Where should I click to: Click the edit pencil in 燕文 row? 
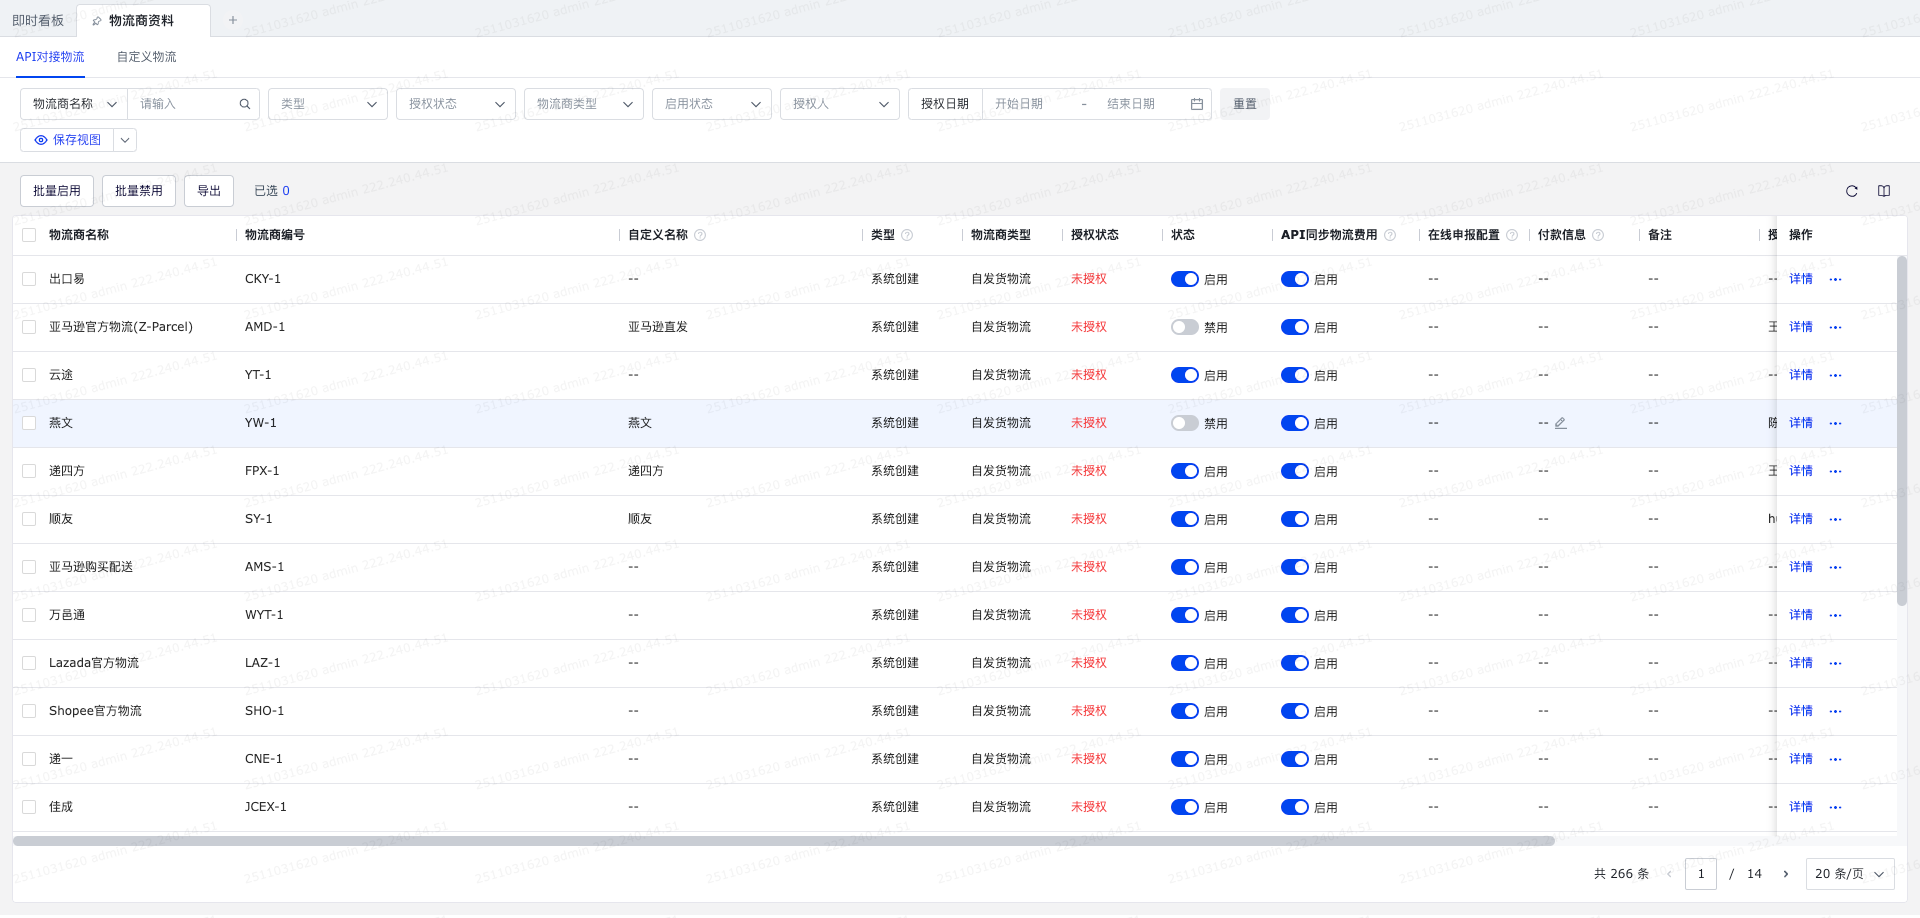[1560, 423]
